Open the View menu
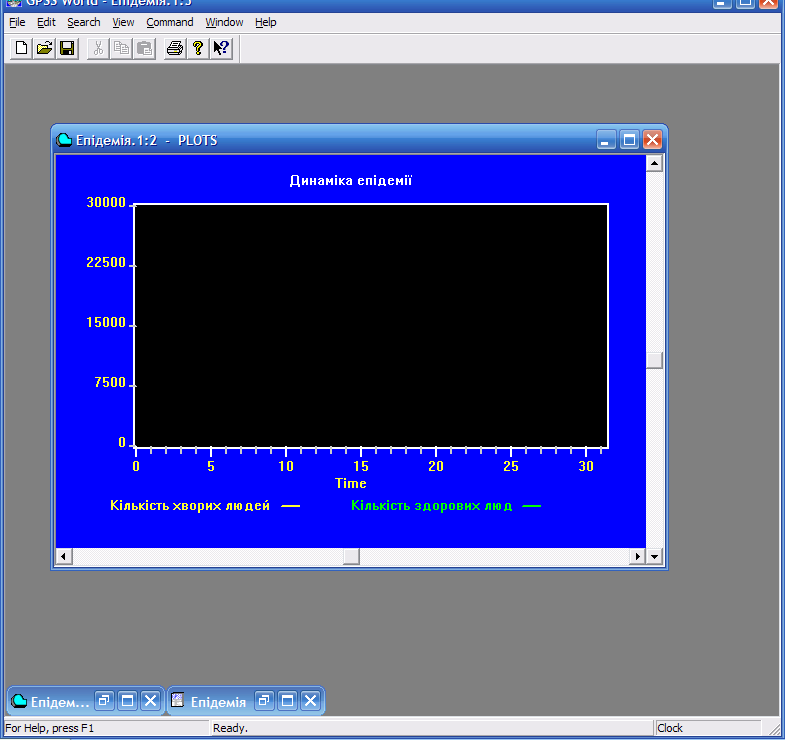 pos(123,23)
